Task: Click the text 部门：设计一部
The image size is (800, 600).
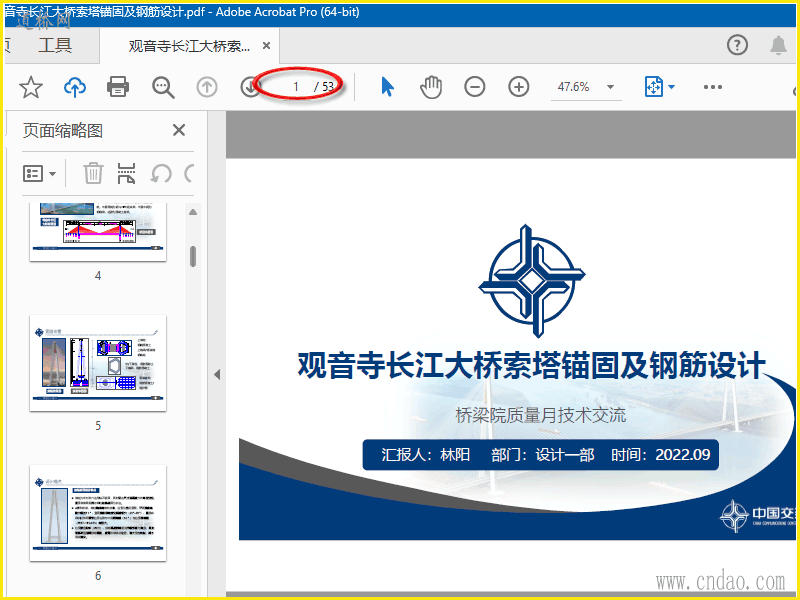Action: 543,454
